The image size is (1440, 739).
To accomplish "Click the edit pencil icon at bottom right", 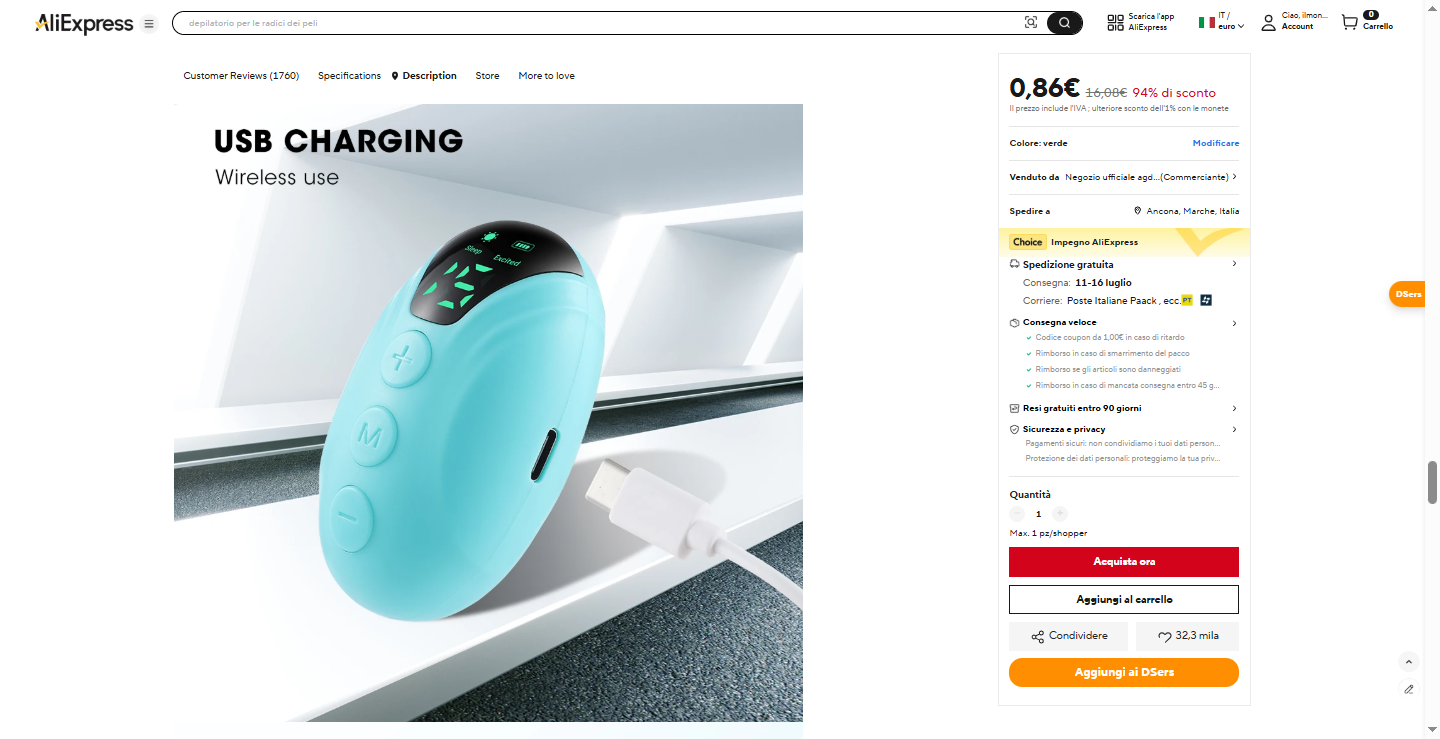I will pos(1409,688).
